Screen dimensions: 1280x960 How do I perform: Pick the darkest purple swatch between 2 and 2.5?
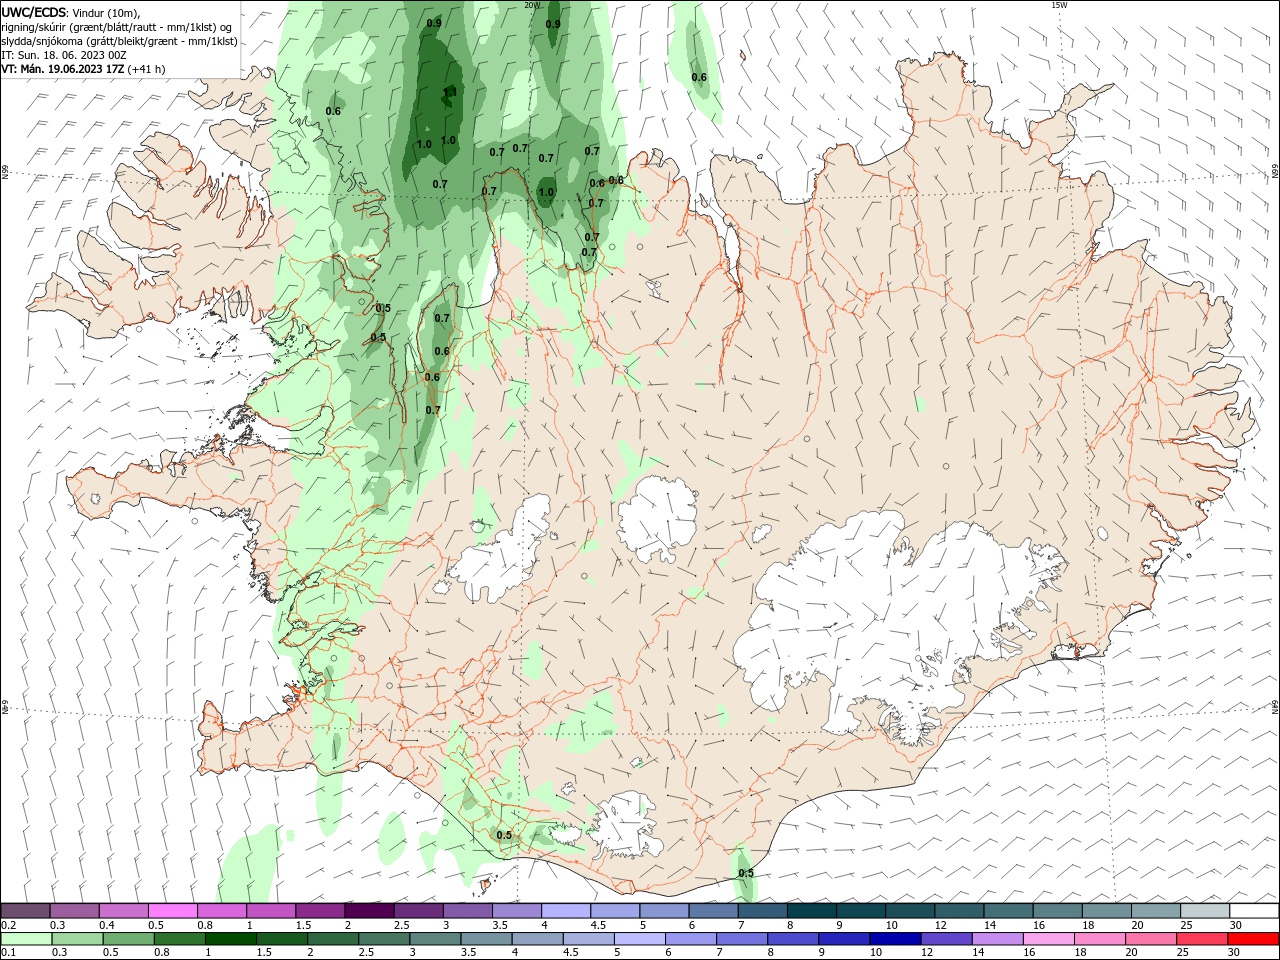(x=369, y=910)
